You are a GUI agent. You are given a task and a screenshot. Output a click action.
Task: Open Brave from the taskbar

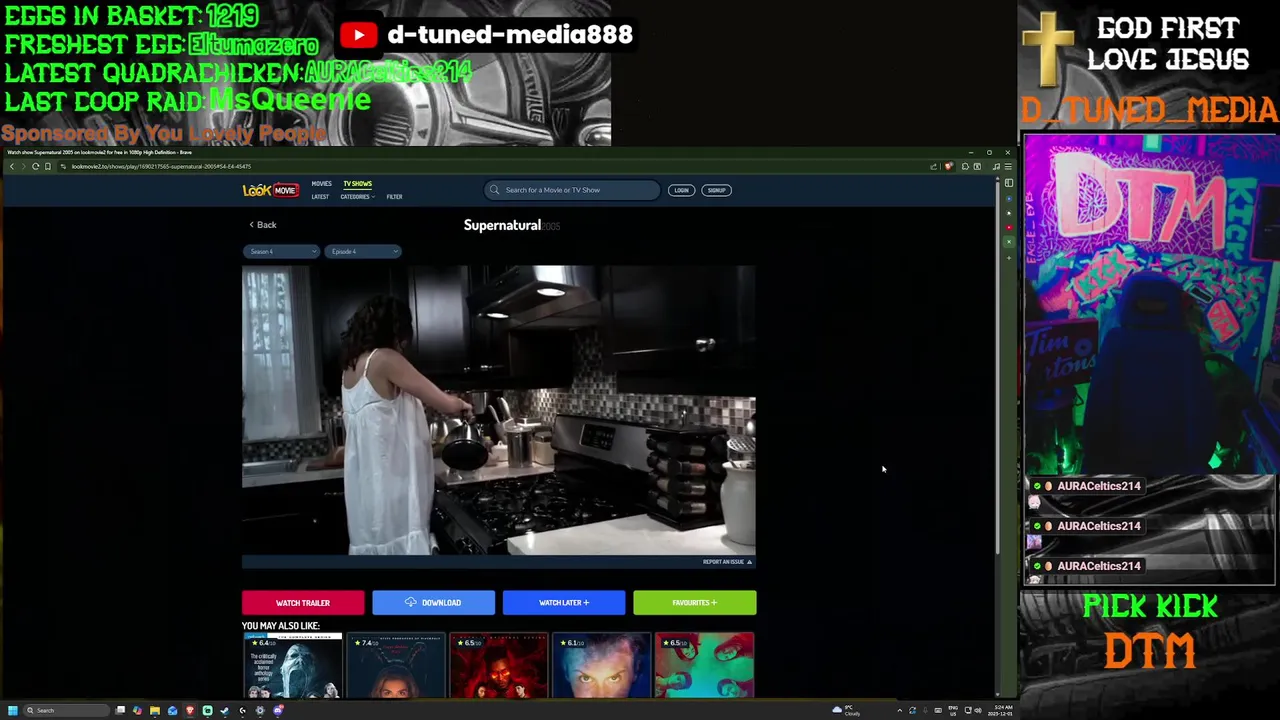[190, 710]
